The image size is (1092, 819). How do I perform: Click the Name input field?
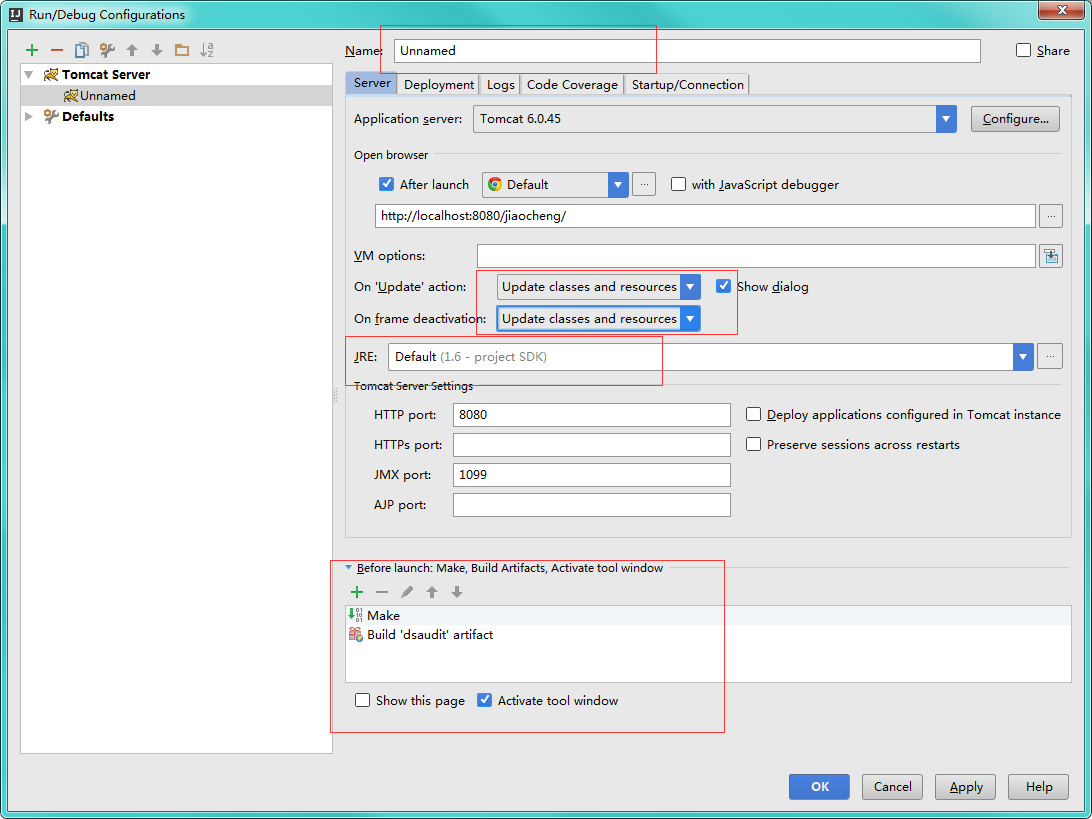pyautogui.click(x=687, y=51)
